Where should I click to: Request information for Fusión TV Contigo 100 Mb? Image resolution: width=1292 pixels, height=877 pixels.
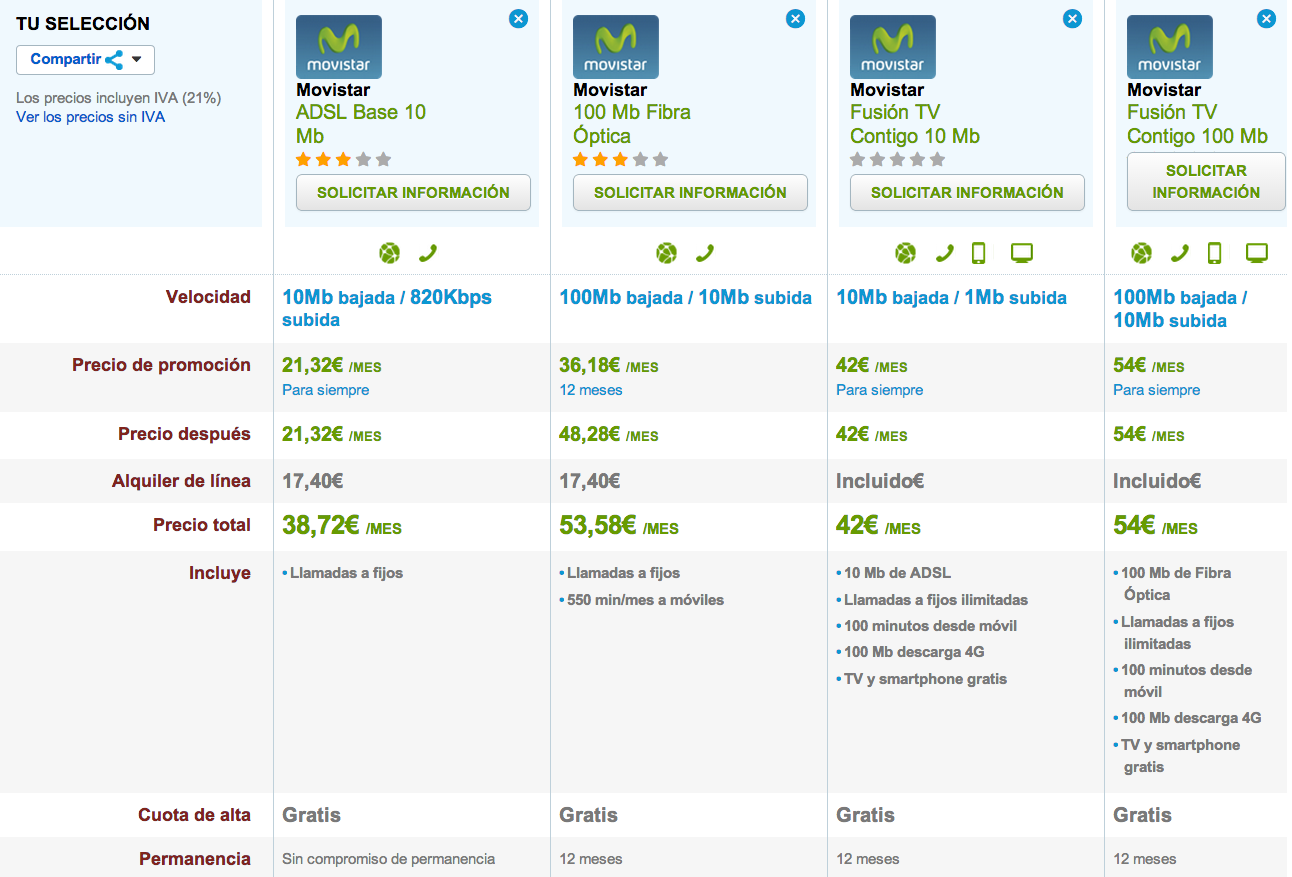(x=1206, y=181)
